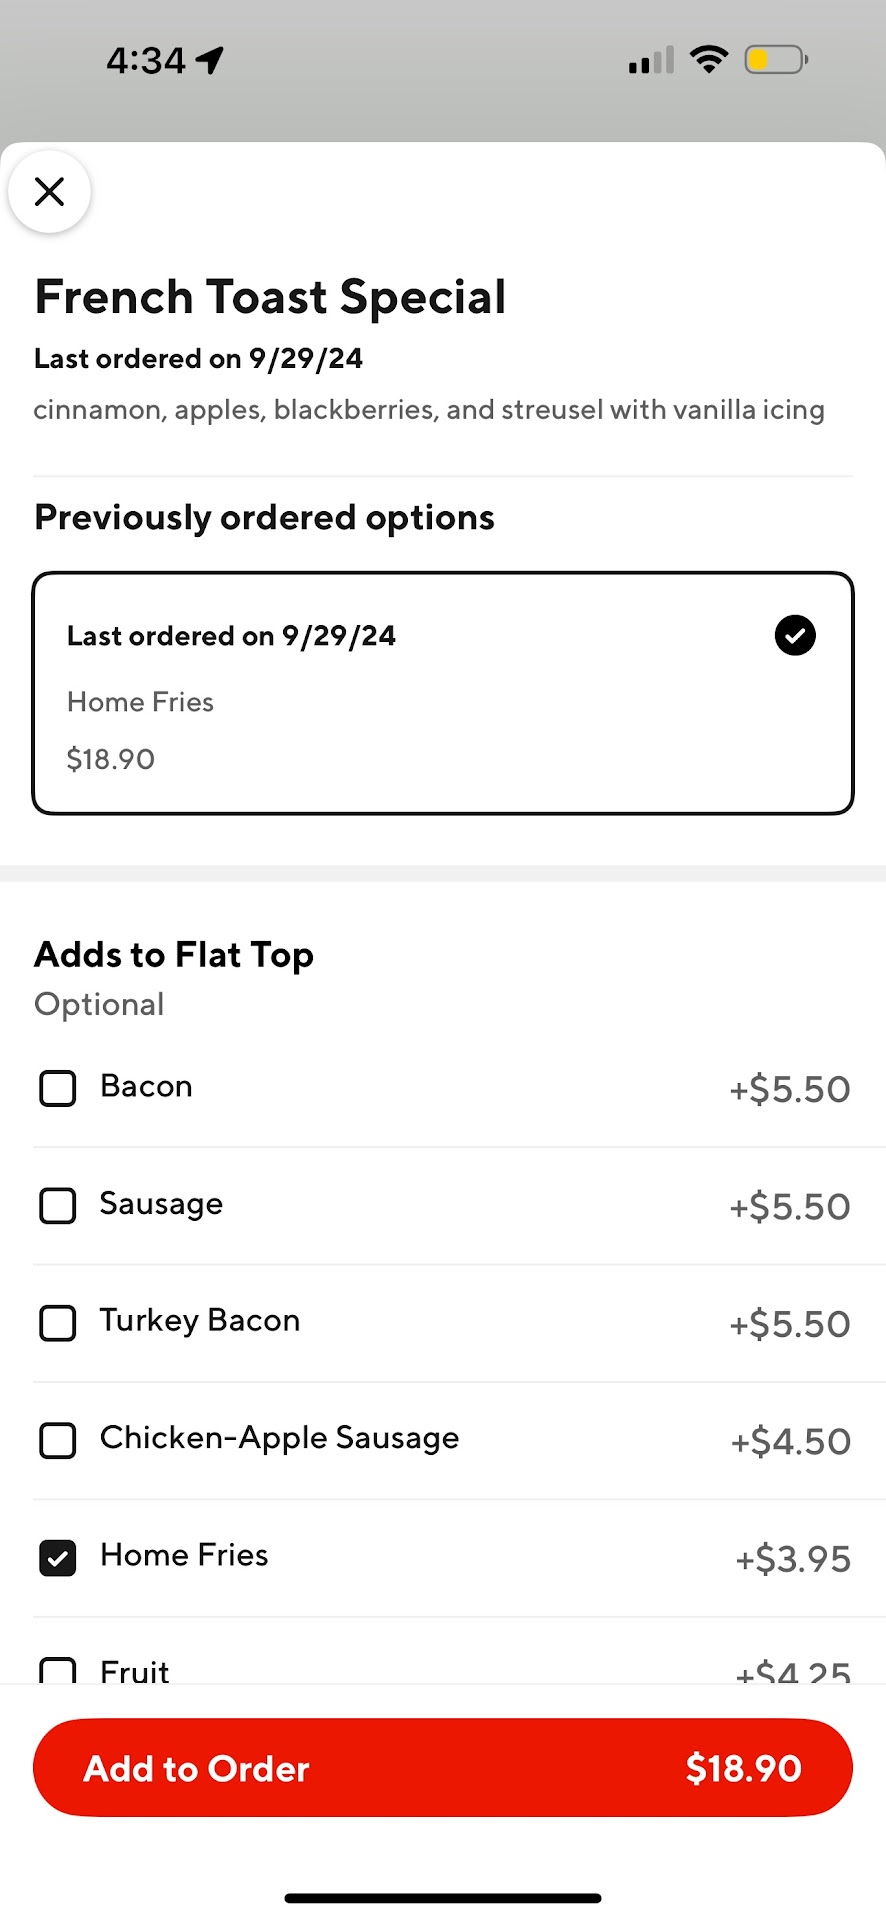Viewport: 886px width, 1920px height.
Task: Tap the Adds to Flat Top heading
Action: (174, 955)
